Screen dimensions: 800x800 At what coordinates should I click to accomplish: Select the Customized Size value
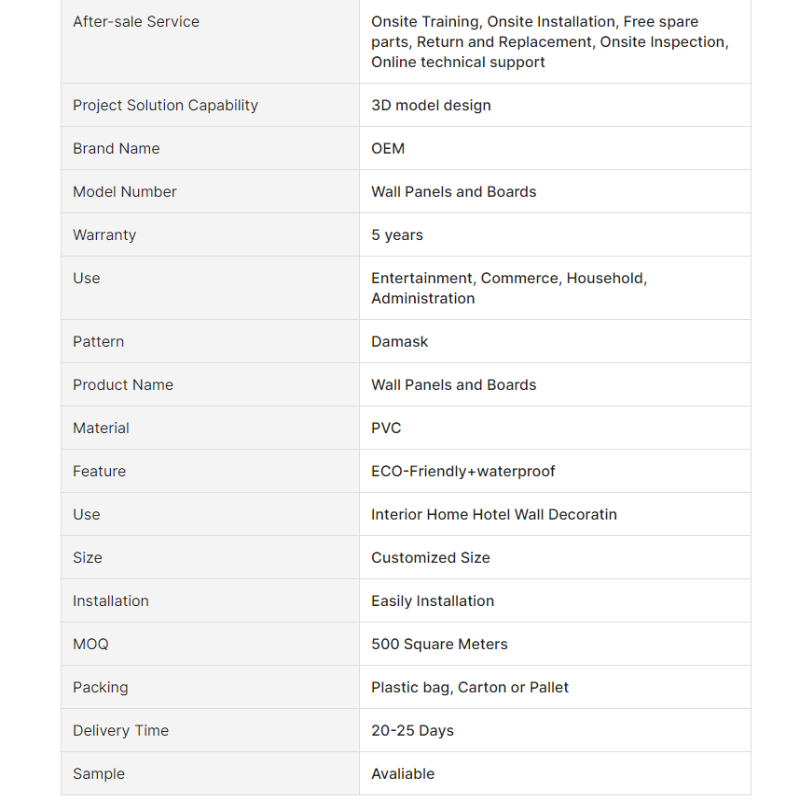coord(431,557)
